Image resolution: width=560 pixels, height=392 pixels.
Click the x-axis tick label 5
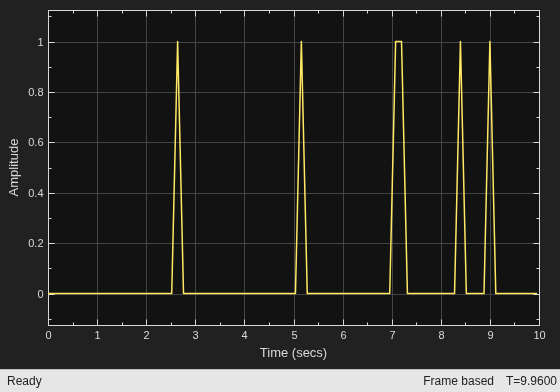pos(294,335)
